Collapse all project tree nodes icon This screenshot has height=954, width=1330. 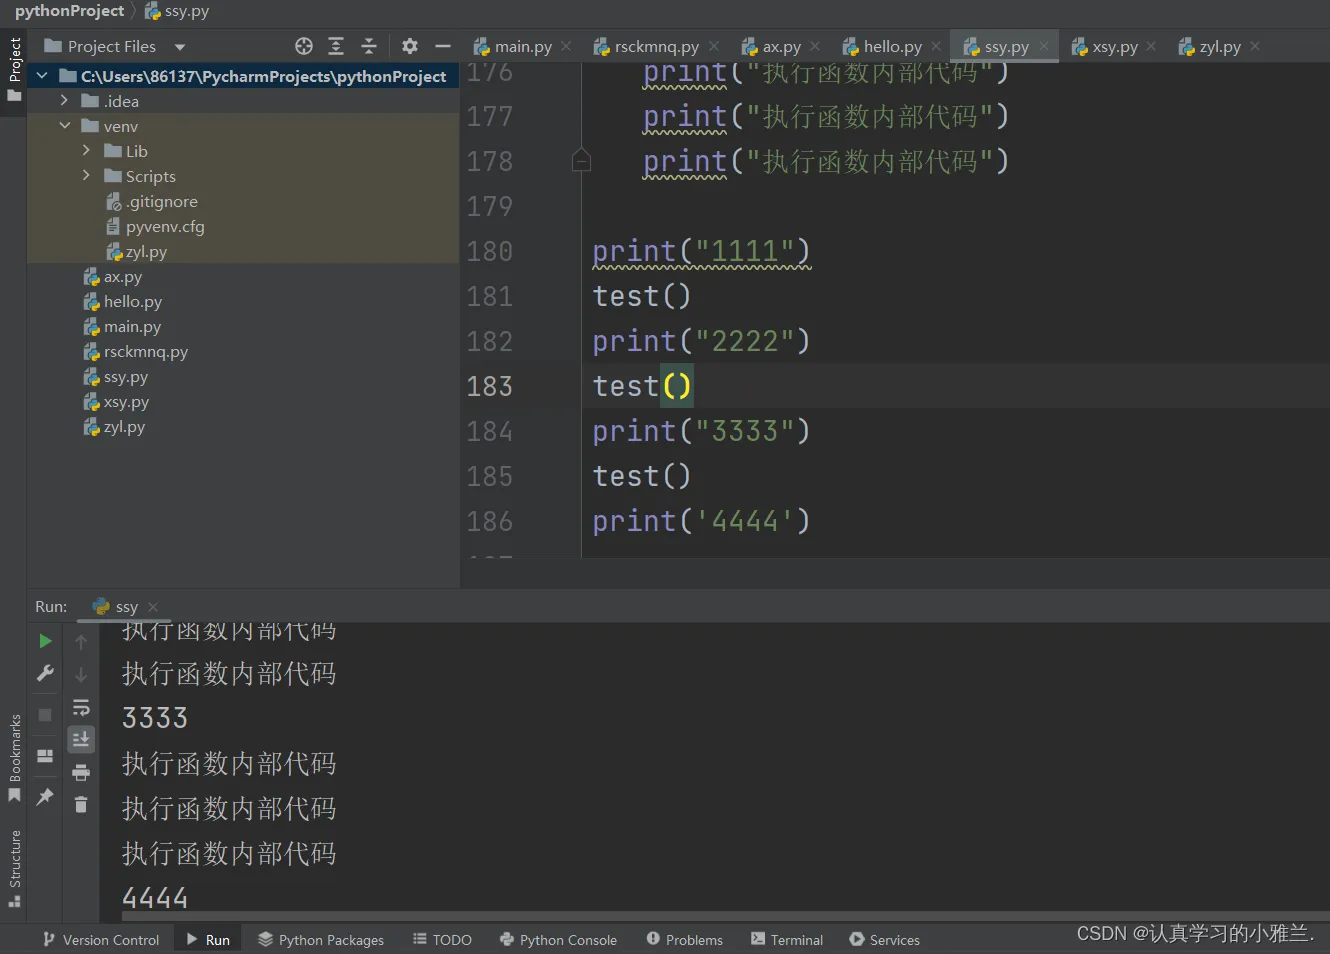[x=369, y=46]
